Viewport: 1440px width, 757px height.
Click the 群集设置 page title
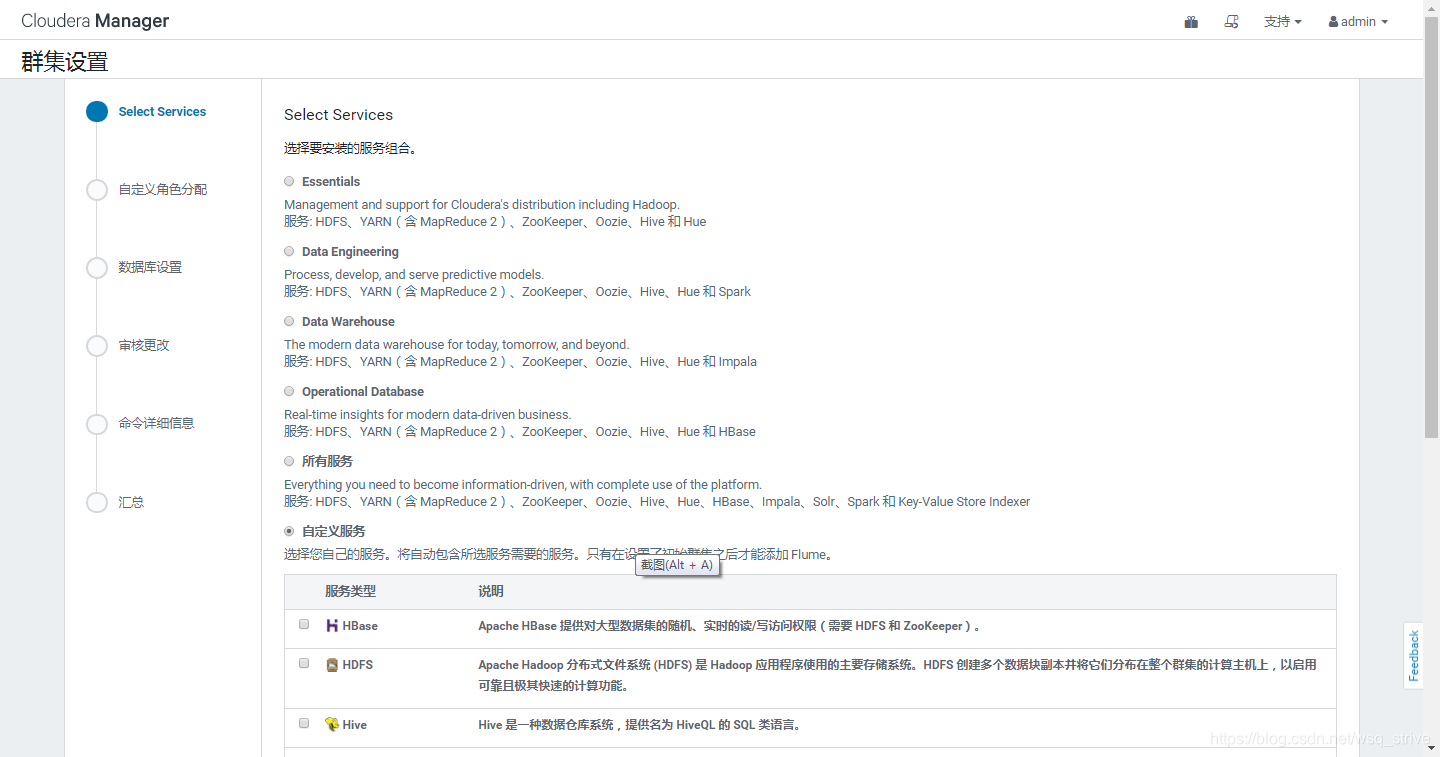coord(65,62)
